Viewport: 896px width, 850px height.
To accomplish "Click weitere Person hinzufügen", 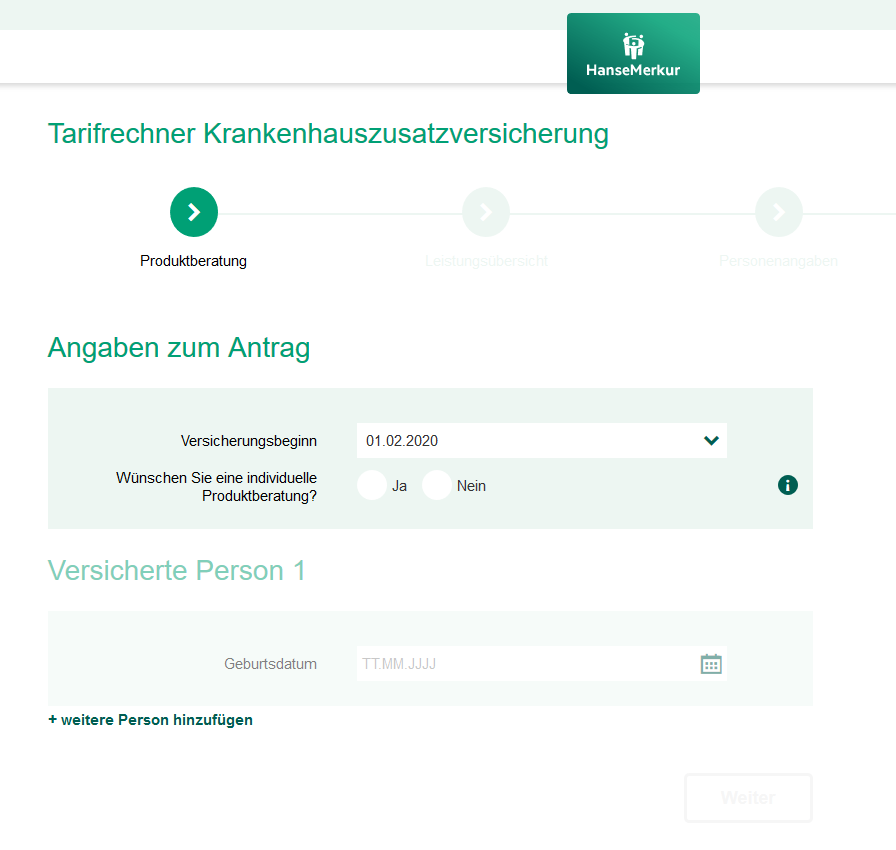I will pos(150,719).
